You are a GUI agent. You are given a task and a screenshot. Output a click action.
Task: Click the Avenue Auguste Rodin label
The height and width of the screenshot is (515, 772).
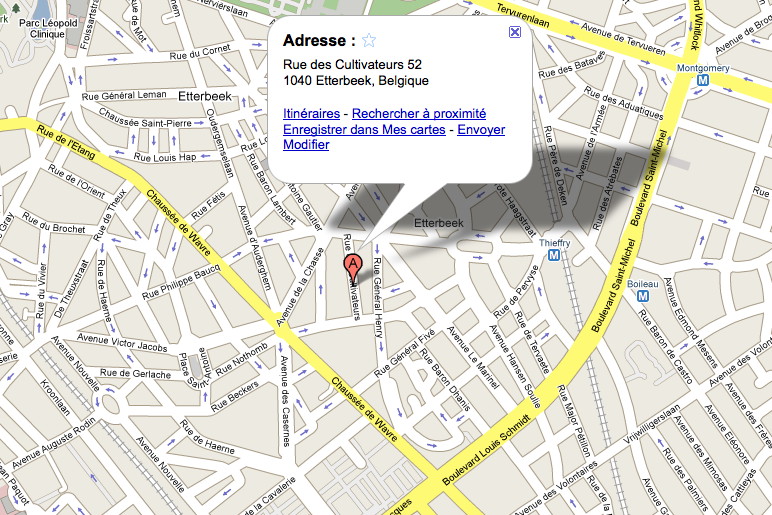pyautogui.click(x=54, y=443)
